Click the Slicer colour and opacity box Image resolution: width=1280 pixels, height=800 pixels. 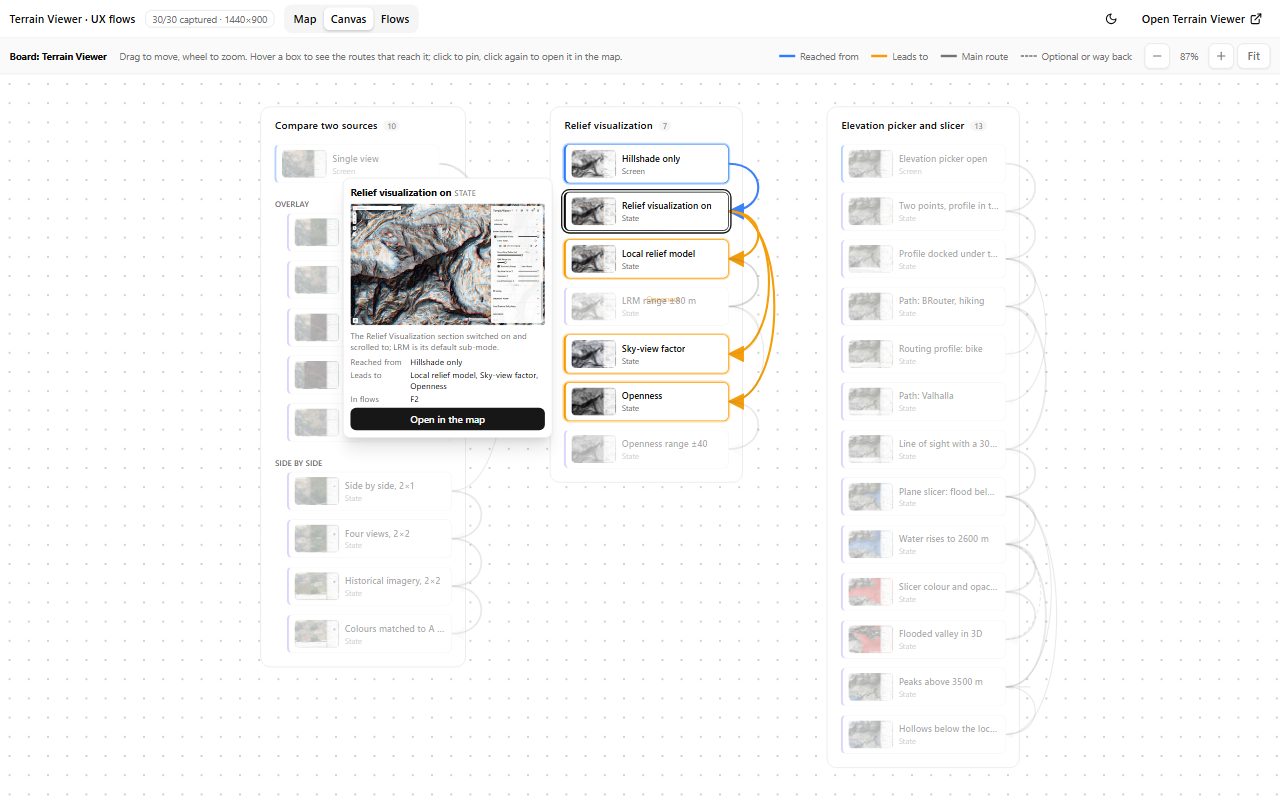click(x=923, y=591)
